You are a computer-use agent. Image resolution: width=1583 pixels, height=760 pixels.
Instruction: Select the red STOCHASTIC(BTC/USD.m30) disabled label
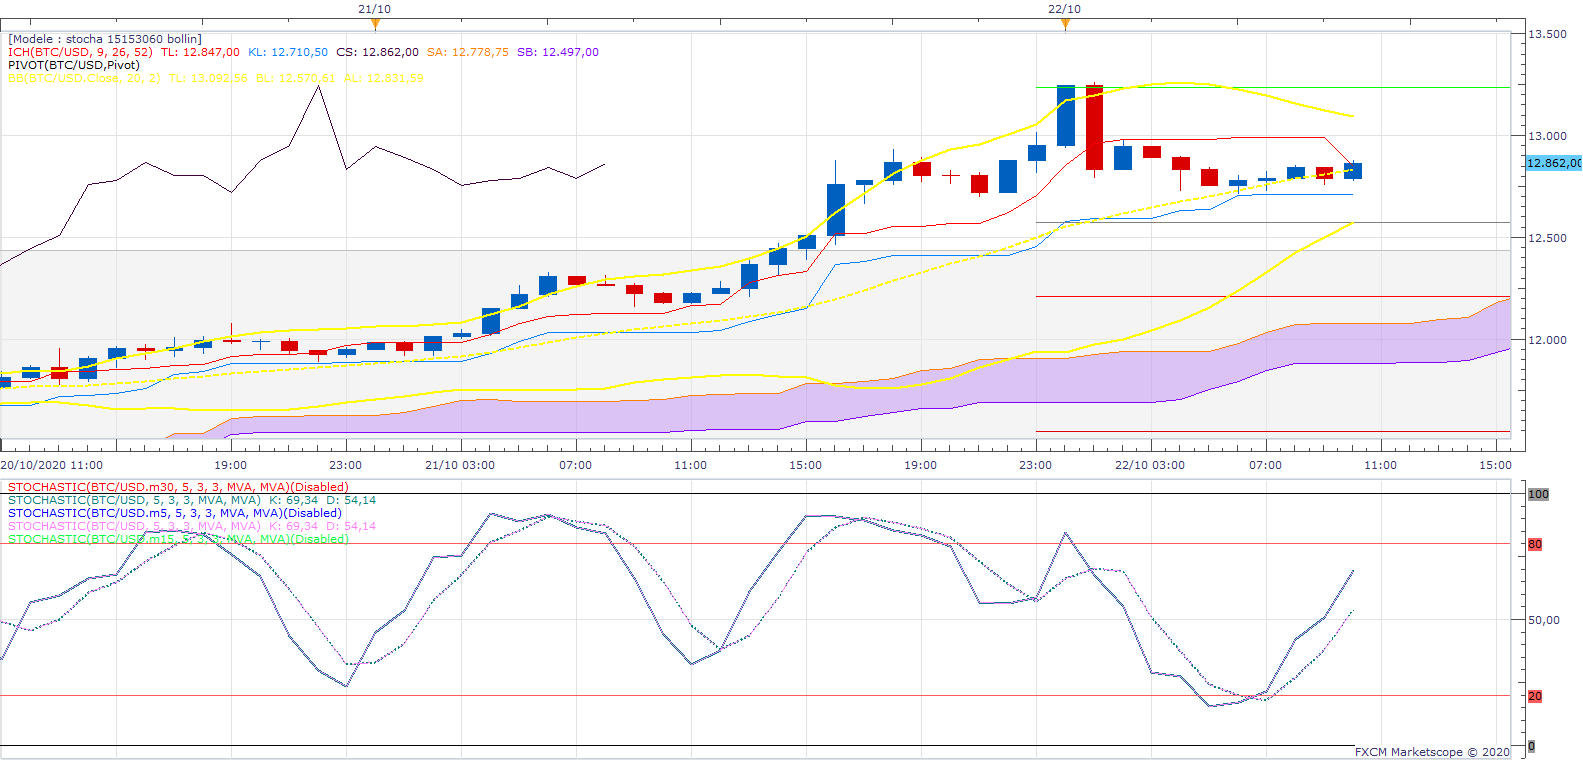pyautogui.click(x=178, y=487)
